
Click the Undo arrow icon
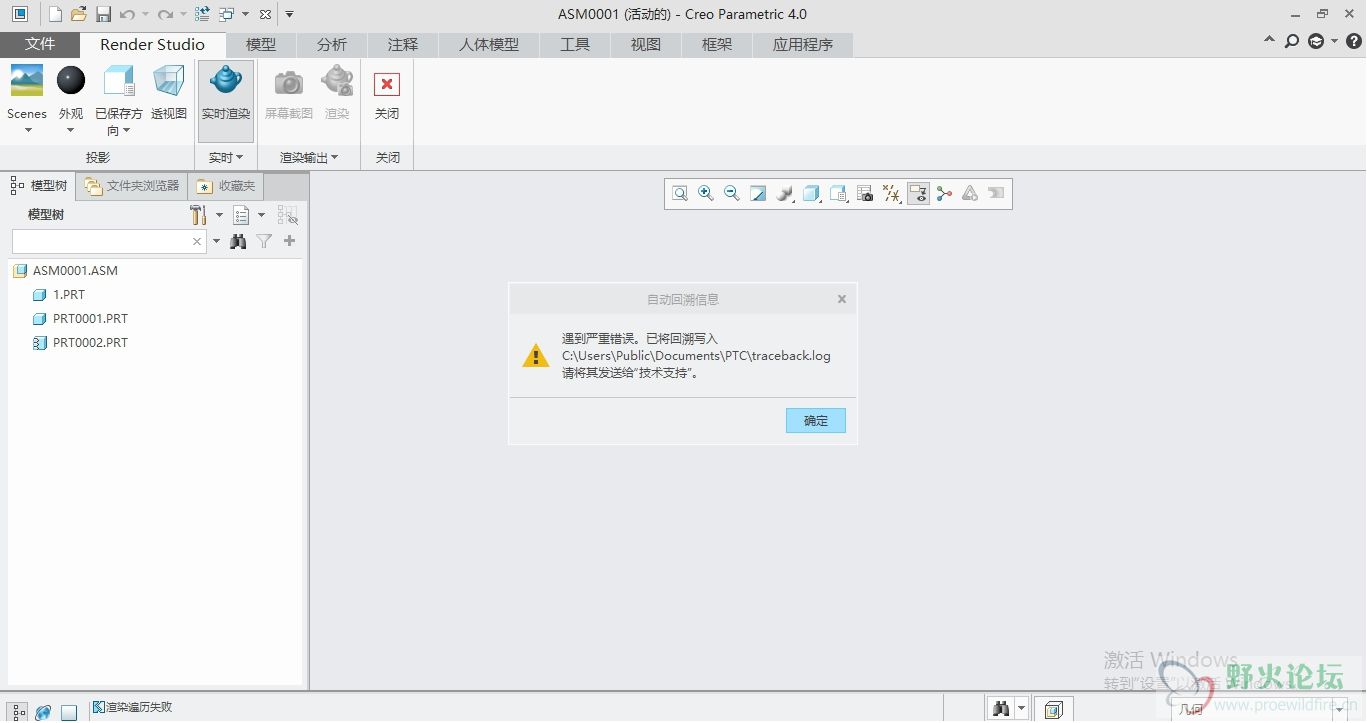tap(127, 14)
